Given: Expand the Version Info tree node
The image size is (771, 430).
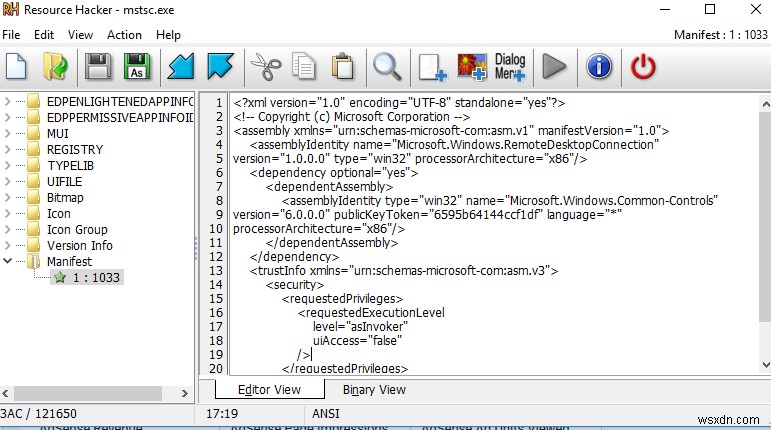Looking at the screenshot, I should coord(7,245).
